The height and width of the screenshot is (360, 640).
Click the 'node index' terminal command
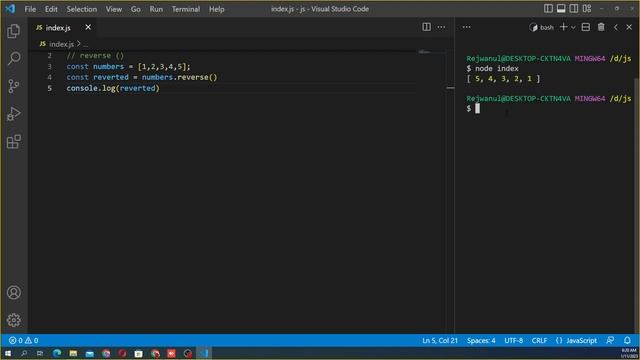click(x=497, y=69)
